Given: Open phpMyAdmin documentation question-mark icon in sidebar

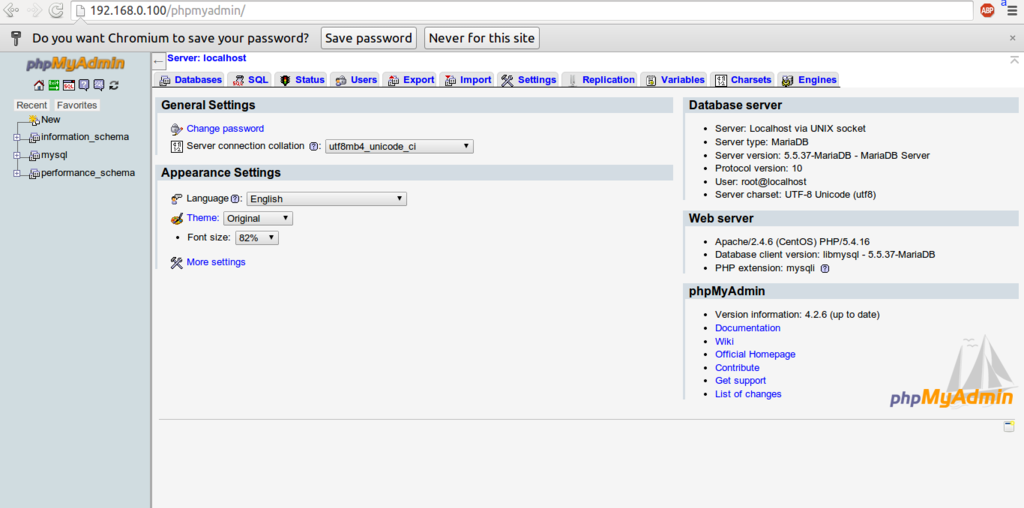Looking at the screenshot, I should click(84, 85).
